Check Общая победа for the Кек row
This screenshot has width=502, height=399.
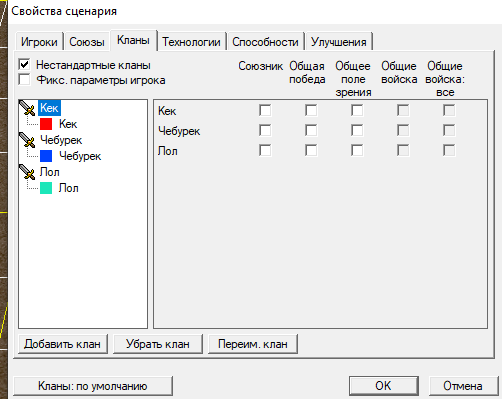click(311, 110)
